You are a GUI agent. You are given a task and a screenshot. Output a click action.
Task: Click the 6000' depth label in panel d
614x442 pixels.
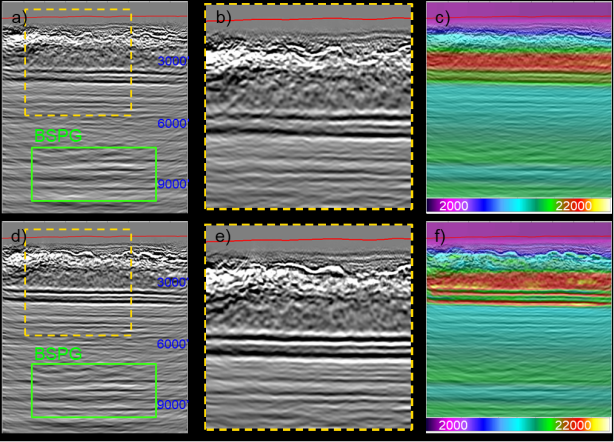pyautogui.click(x=173, y=344)
